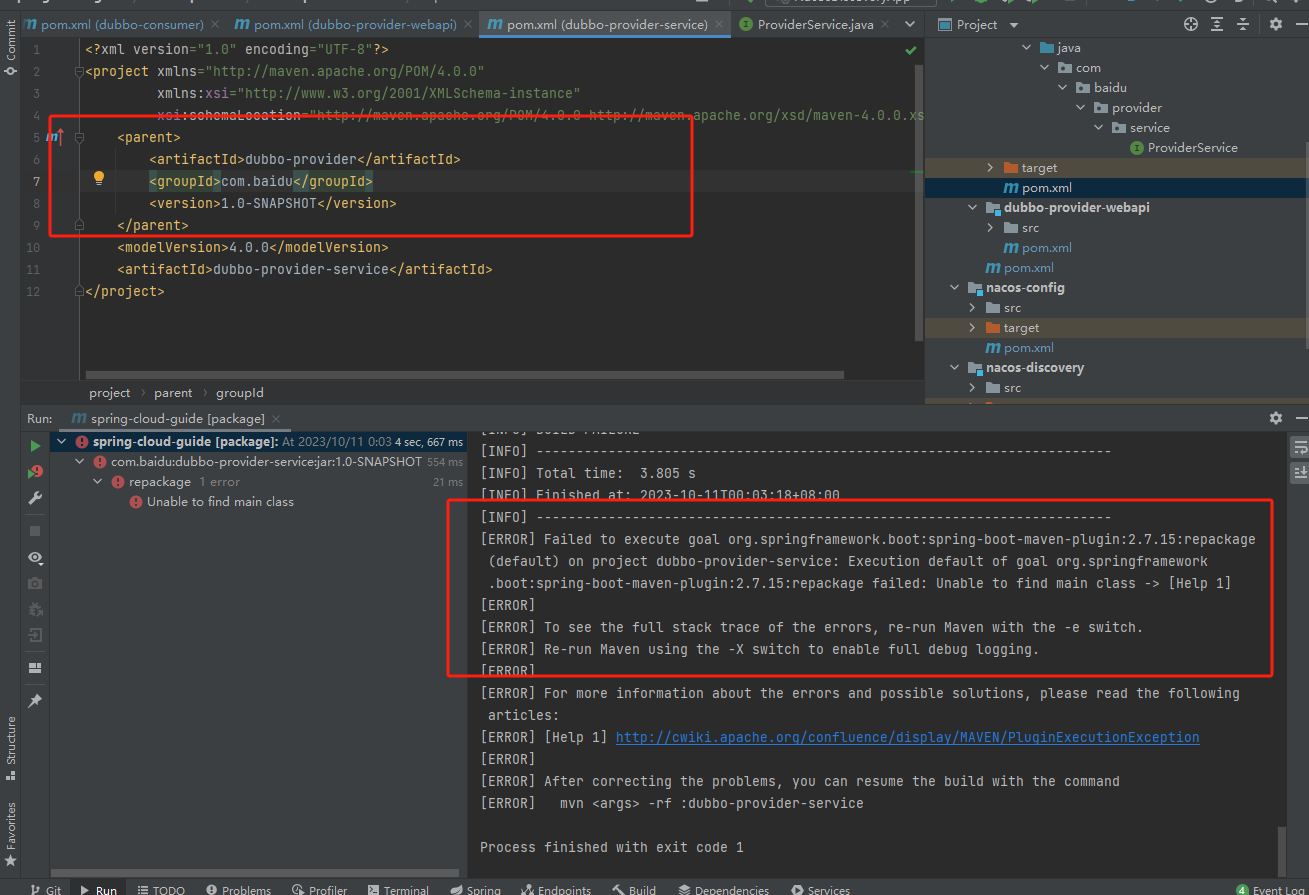Switch to ProviderService.java tab
Image resolution: width=1309 pixels, height=895 pixels.
(x=816, y=24)
